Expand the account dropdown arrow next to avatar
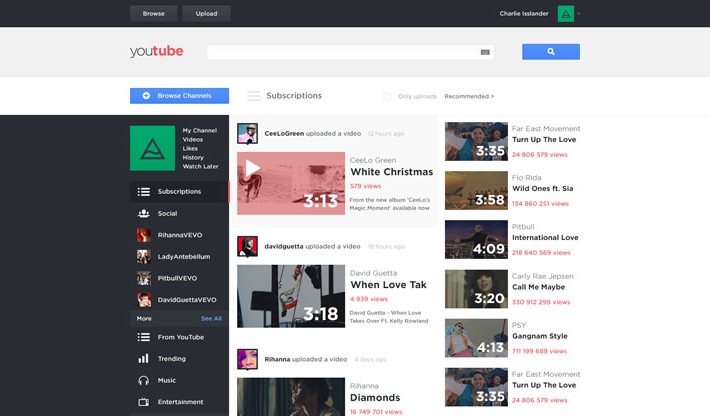 pos(579,14)
